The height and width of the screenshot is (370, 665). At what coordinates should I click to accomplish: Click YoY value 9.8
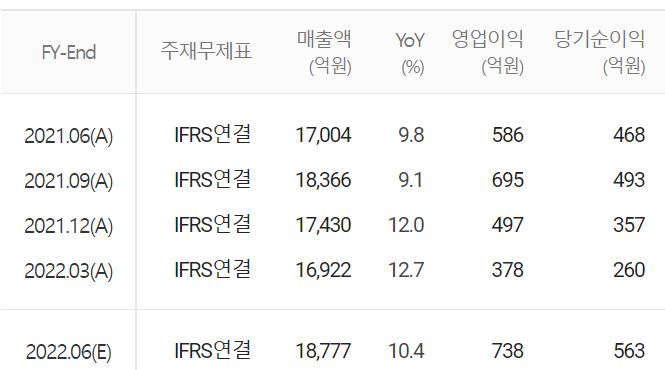[411, 135]
